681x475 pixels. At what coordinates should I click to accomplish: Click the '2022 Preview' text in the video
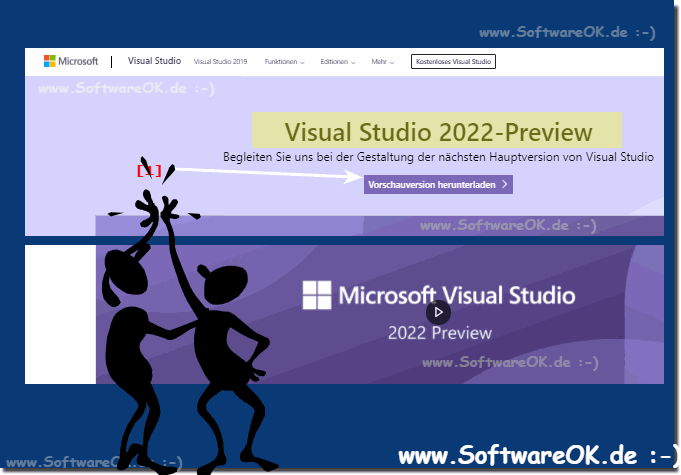(440, 333)
